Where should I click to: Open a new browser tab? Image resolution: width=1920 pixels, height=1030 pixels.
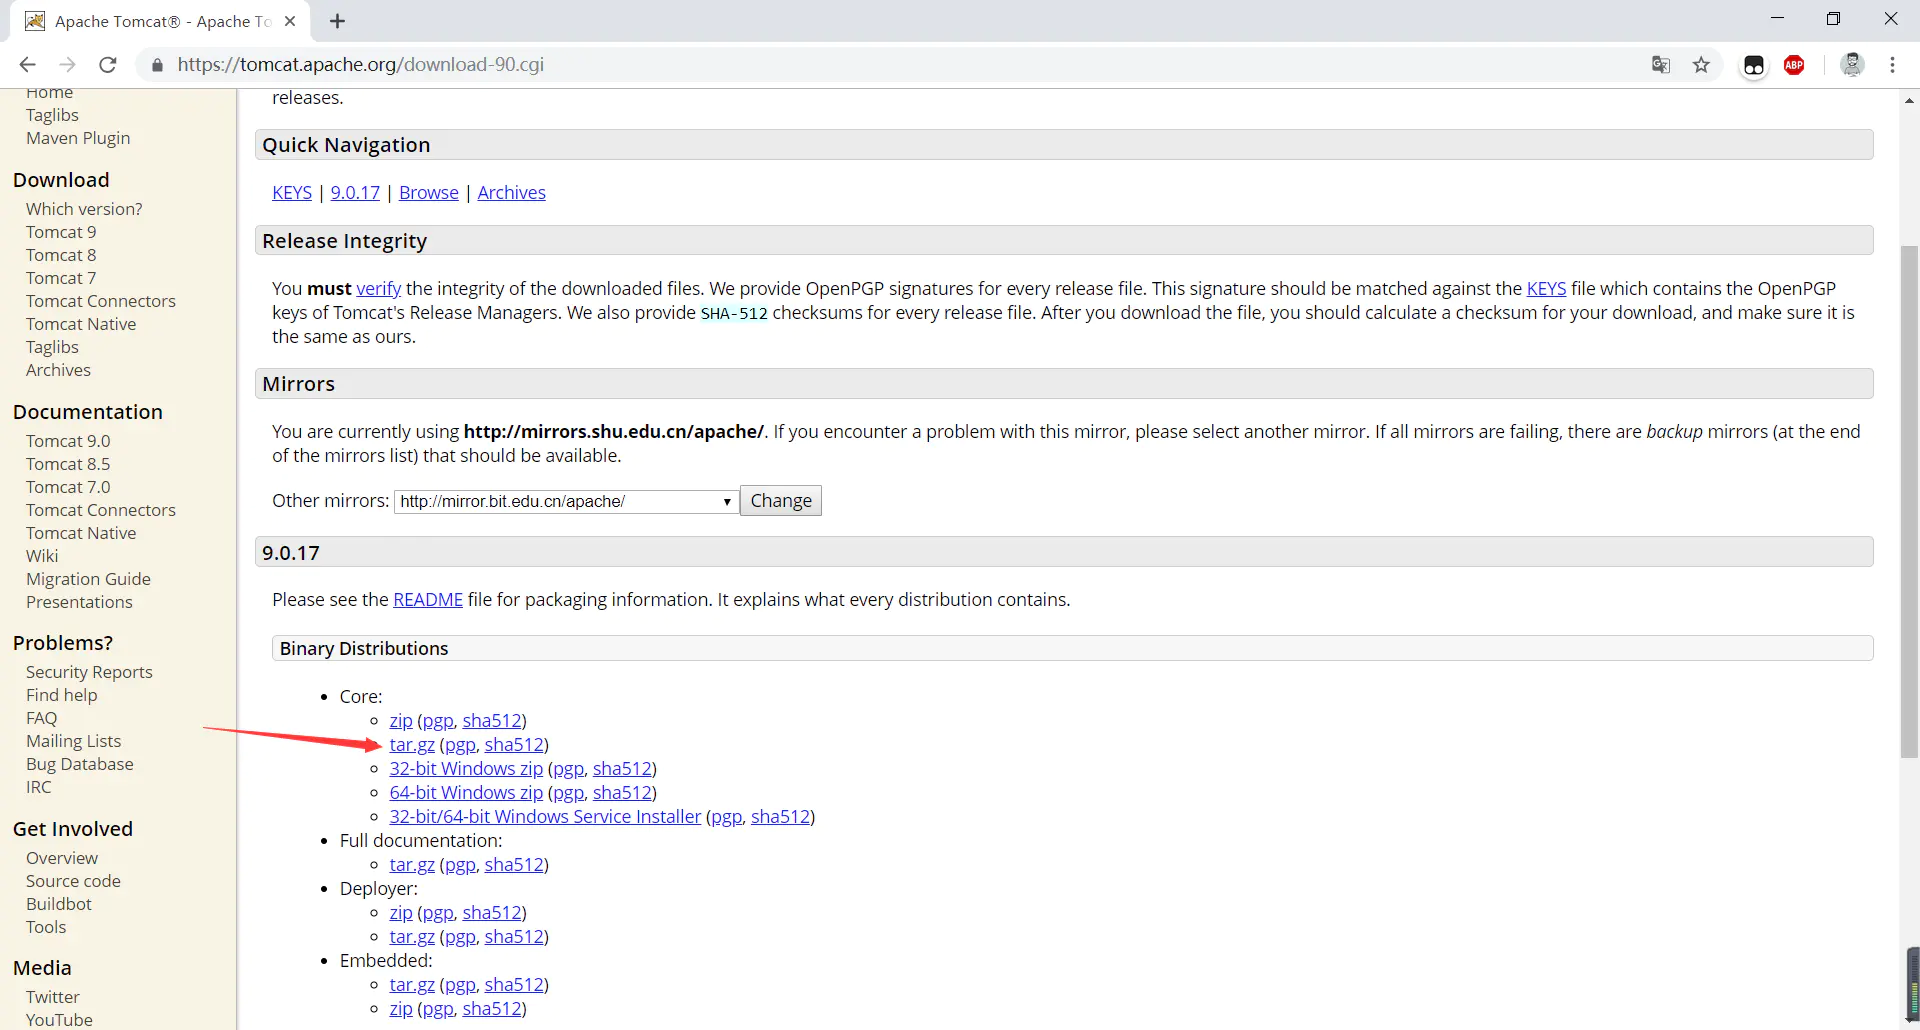(338, 21)
